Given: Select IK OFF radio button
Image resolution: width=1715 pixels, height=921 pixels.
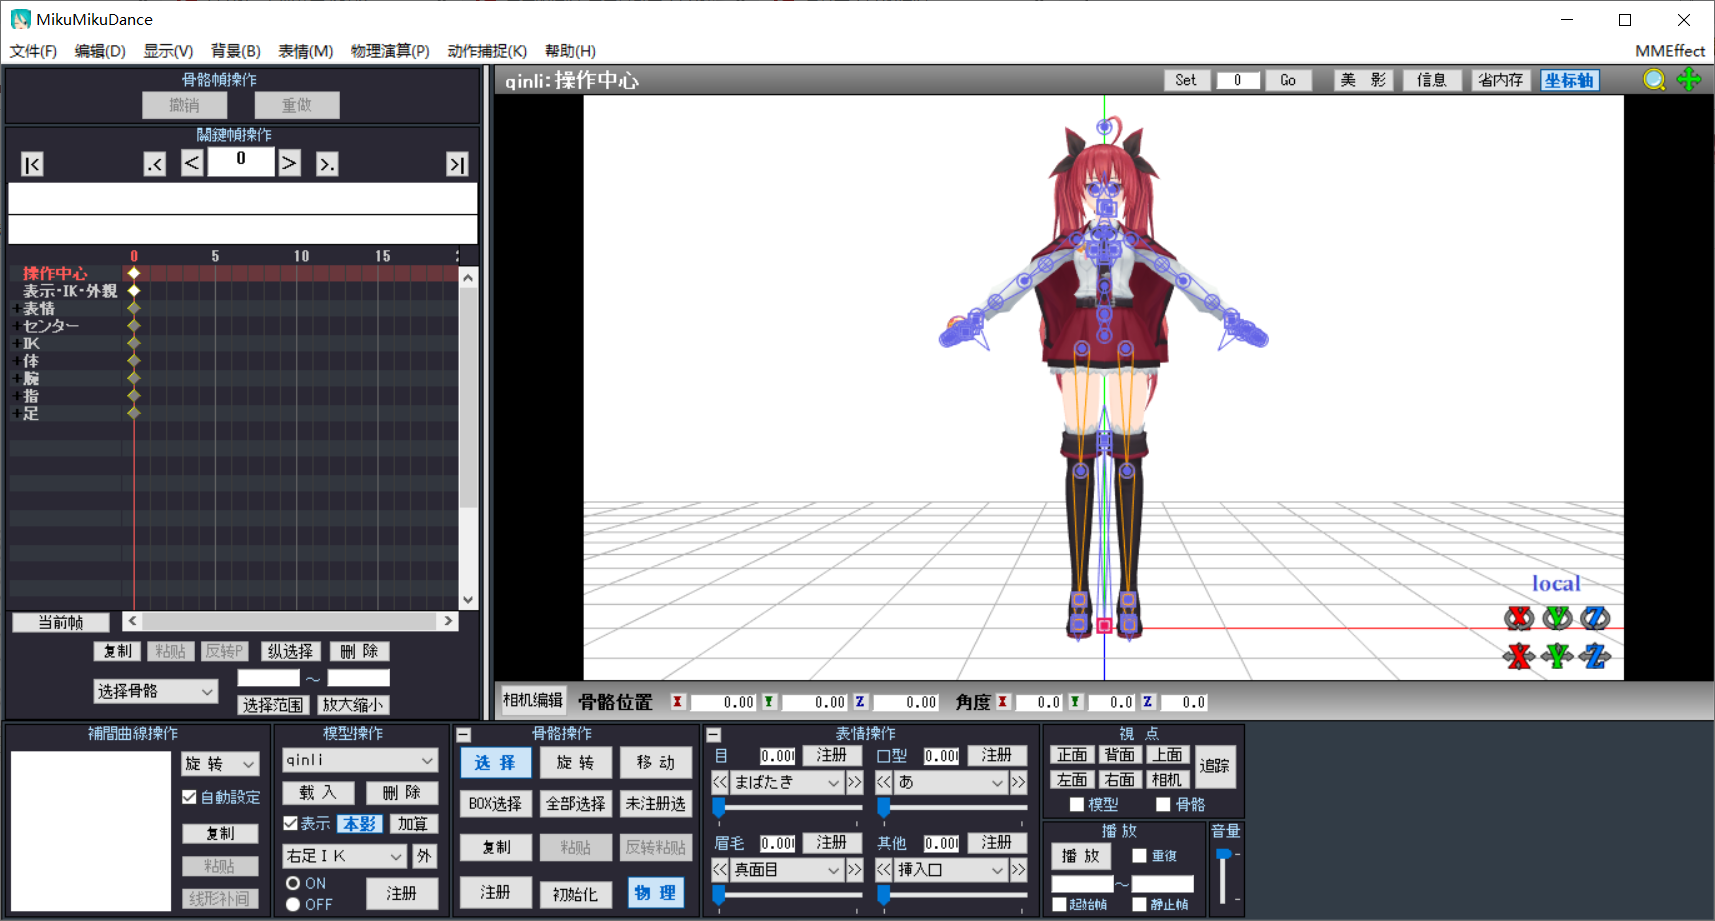Looking at the screenshot, I should [x=293, y=904].
